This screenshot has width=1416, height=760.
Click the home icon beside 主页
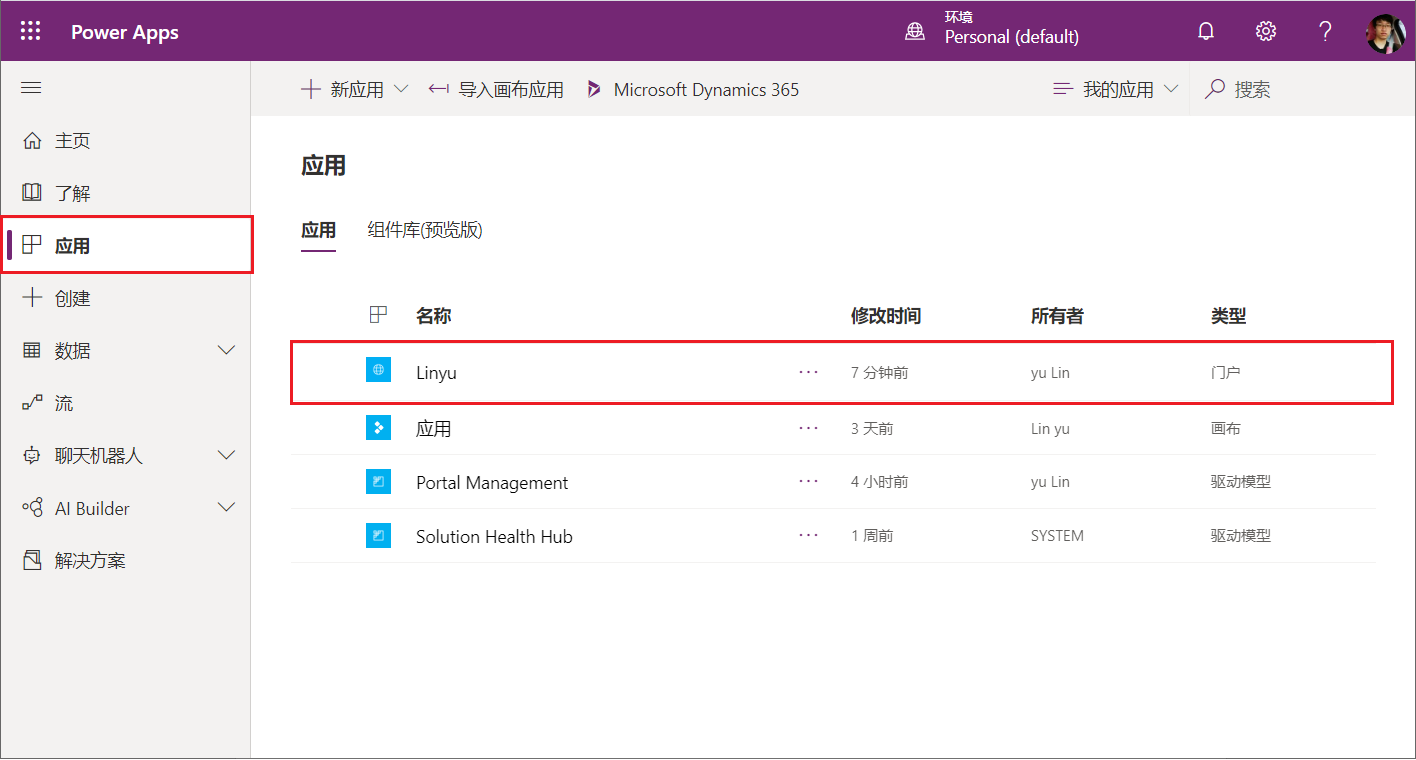coord(32,140)
